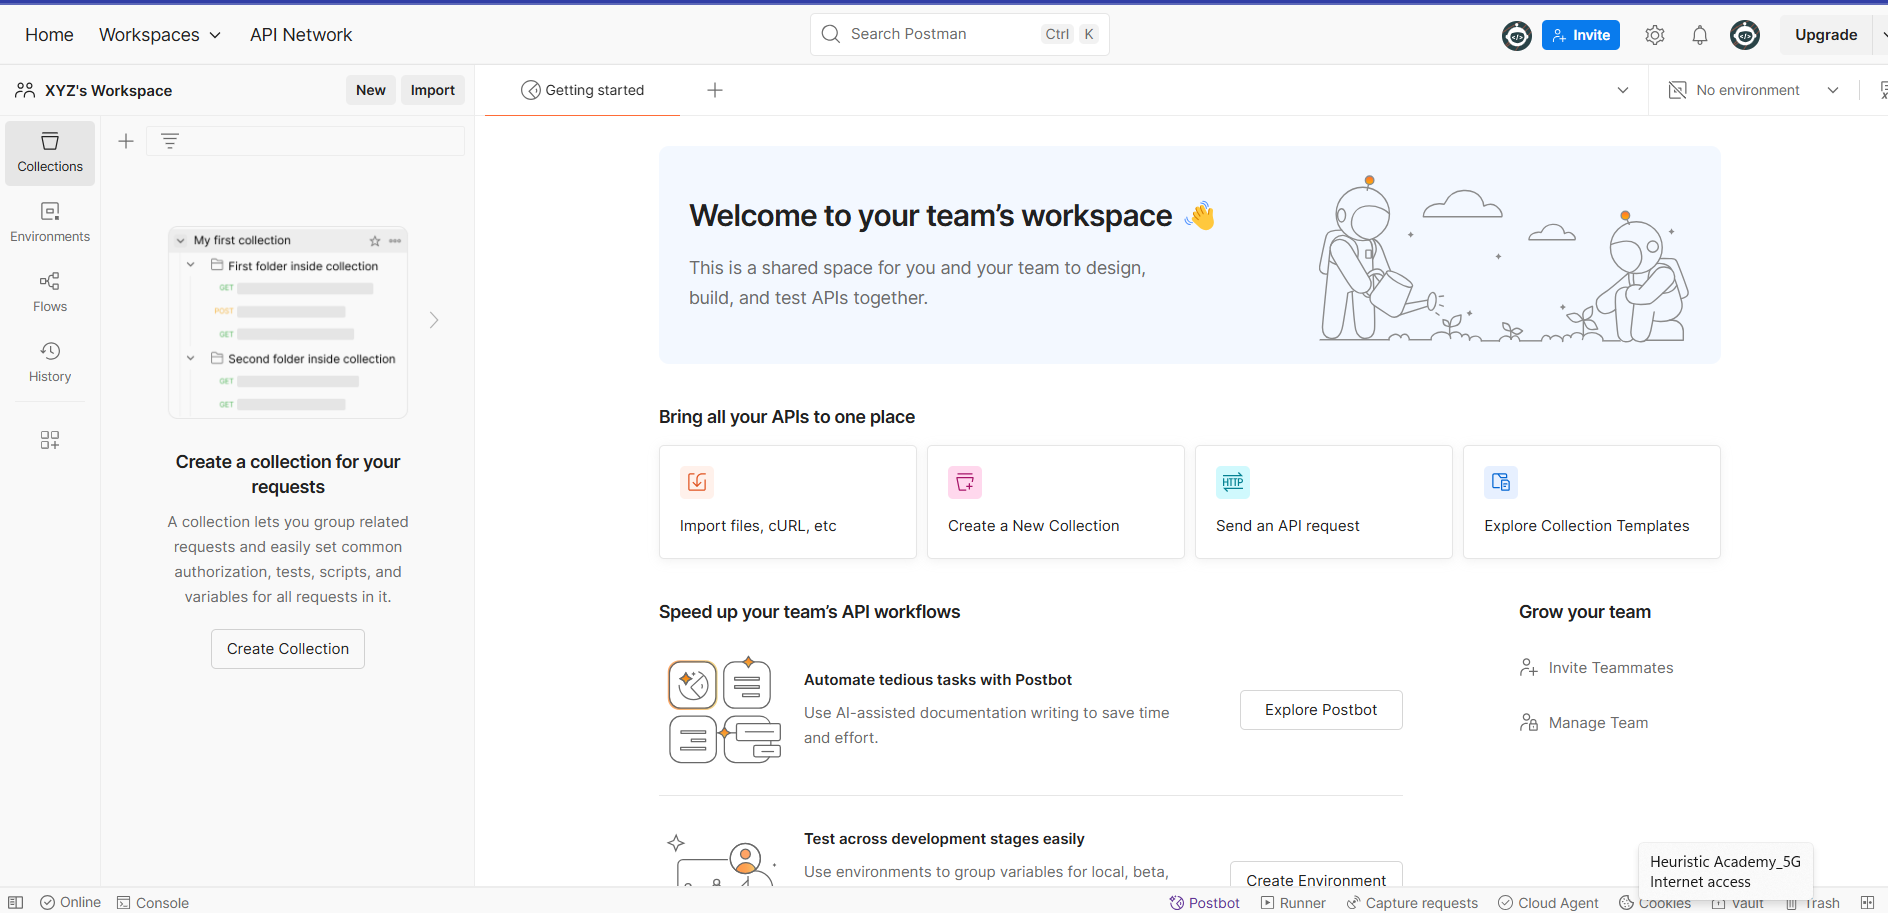Viewport: 1888px width, 913px height.
Task: Focus the Search Postman field
Action: click(x=960, y=34)
